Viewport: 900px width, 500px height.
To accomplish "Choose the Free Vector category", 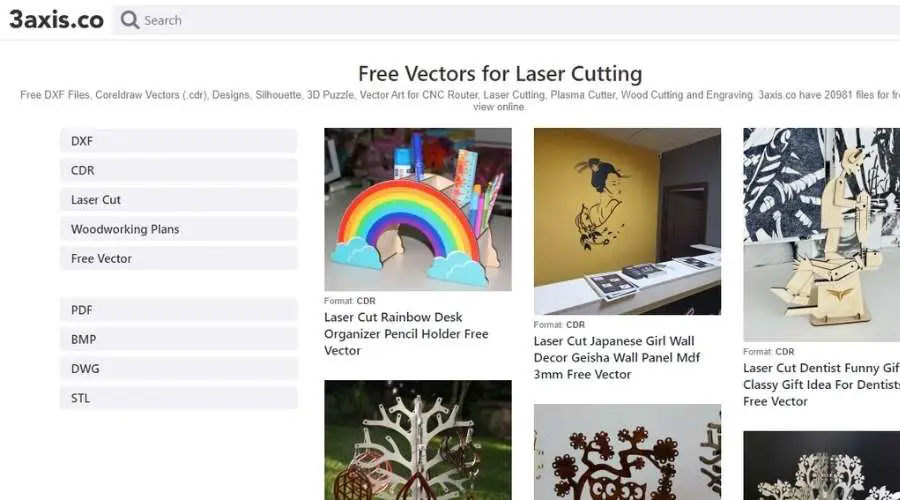I will (x=179, y=258).
